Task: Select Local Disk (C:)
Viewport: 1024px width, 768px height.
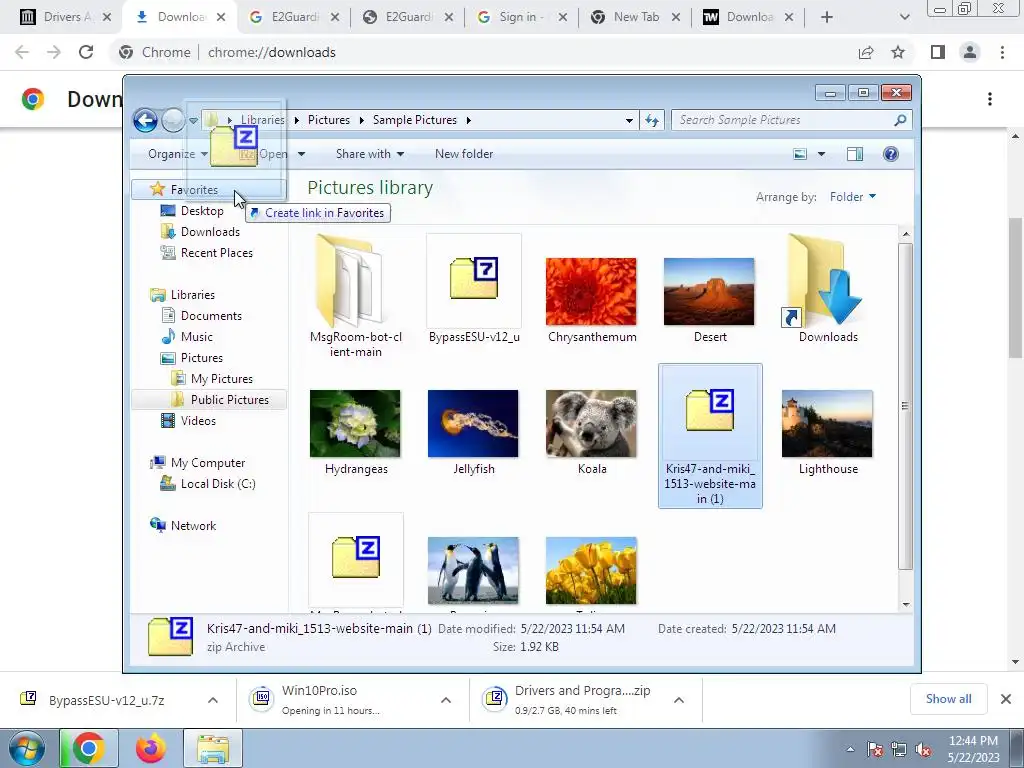Action: [x=217, y=484]
